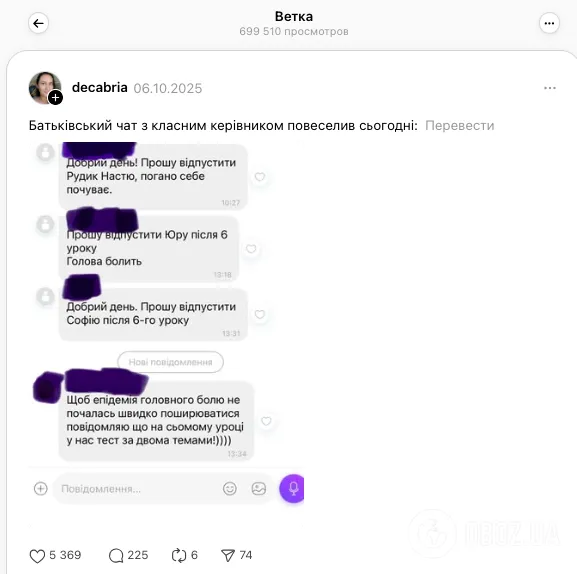Screen dimensions: 577x574
Task: Like the message about Рудик Настю
Action: pyautogui.click(x=260, y=177)
